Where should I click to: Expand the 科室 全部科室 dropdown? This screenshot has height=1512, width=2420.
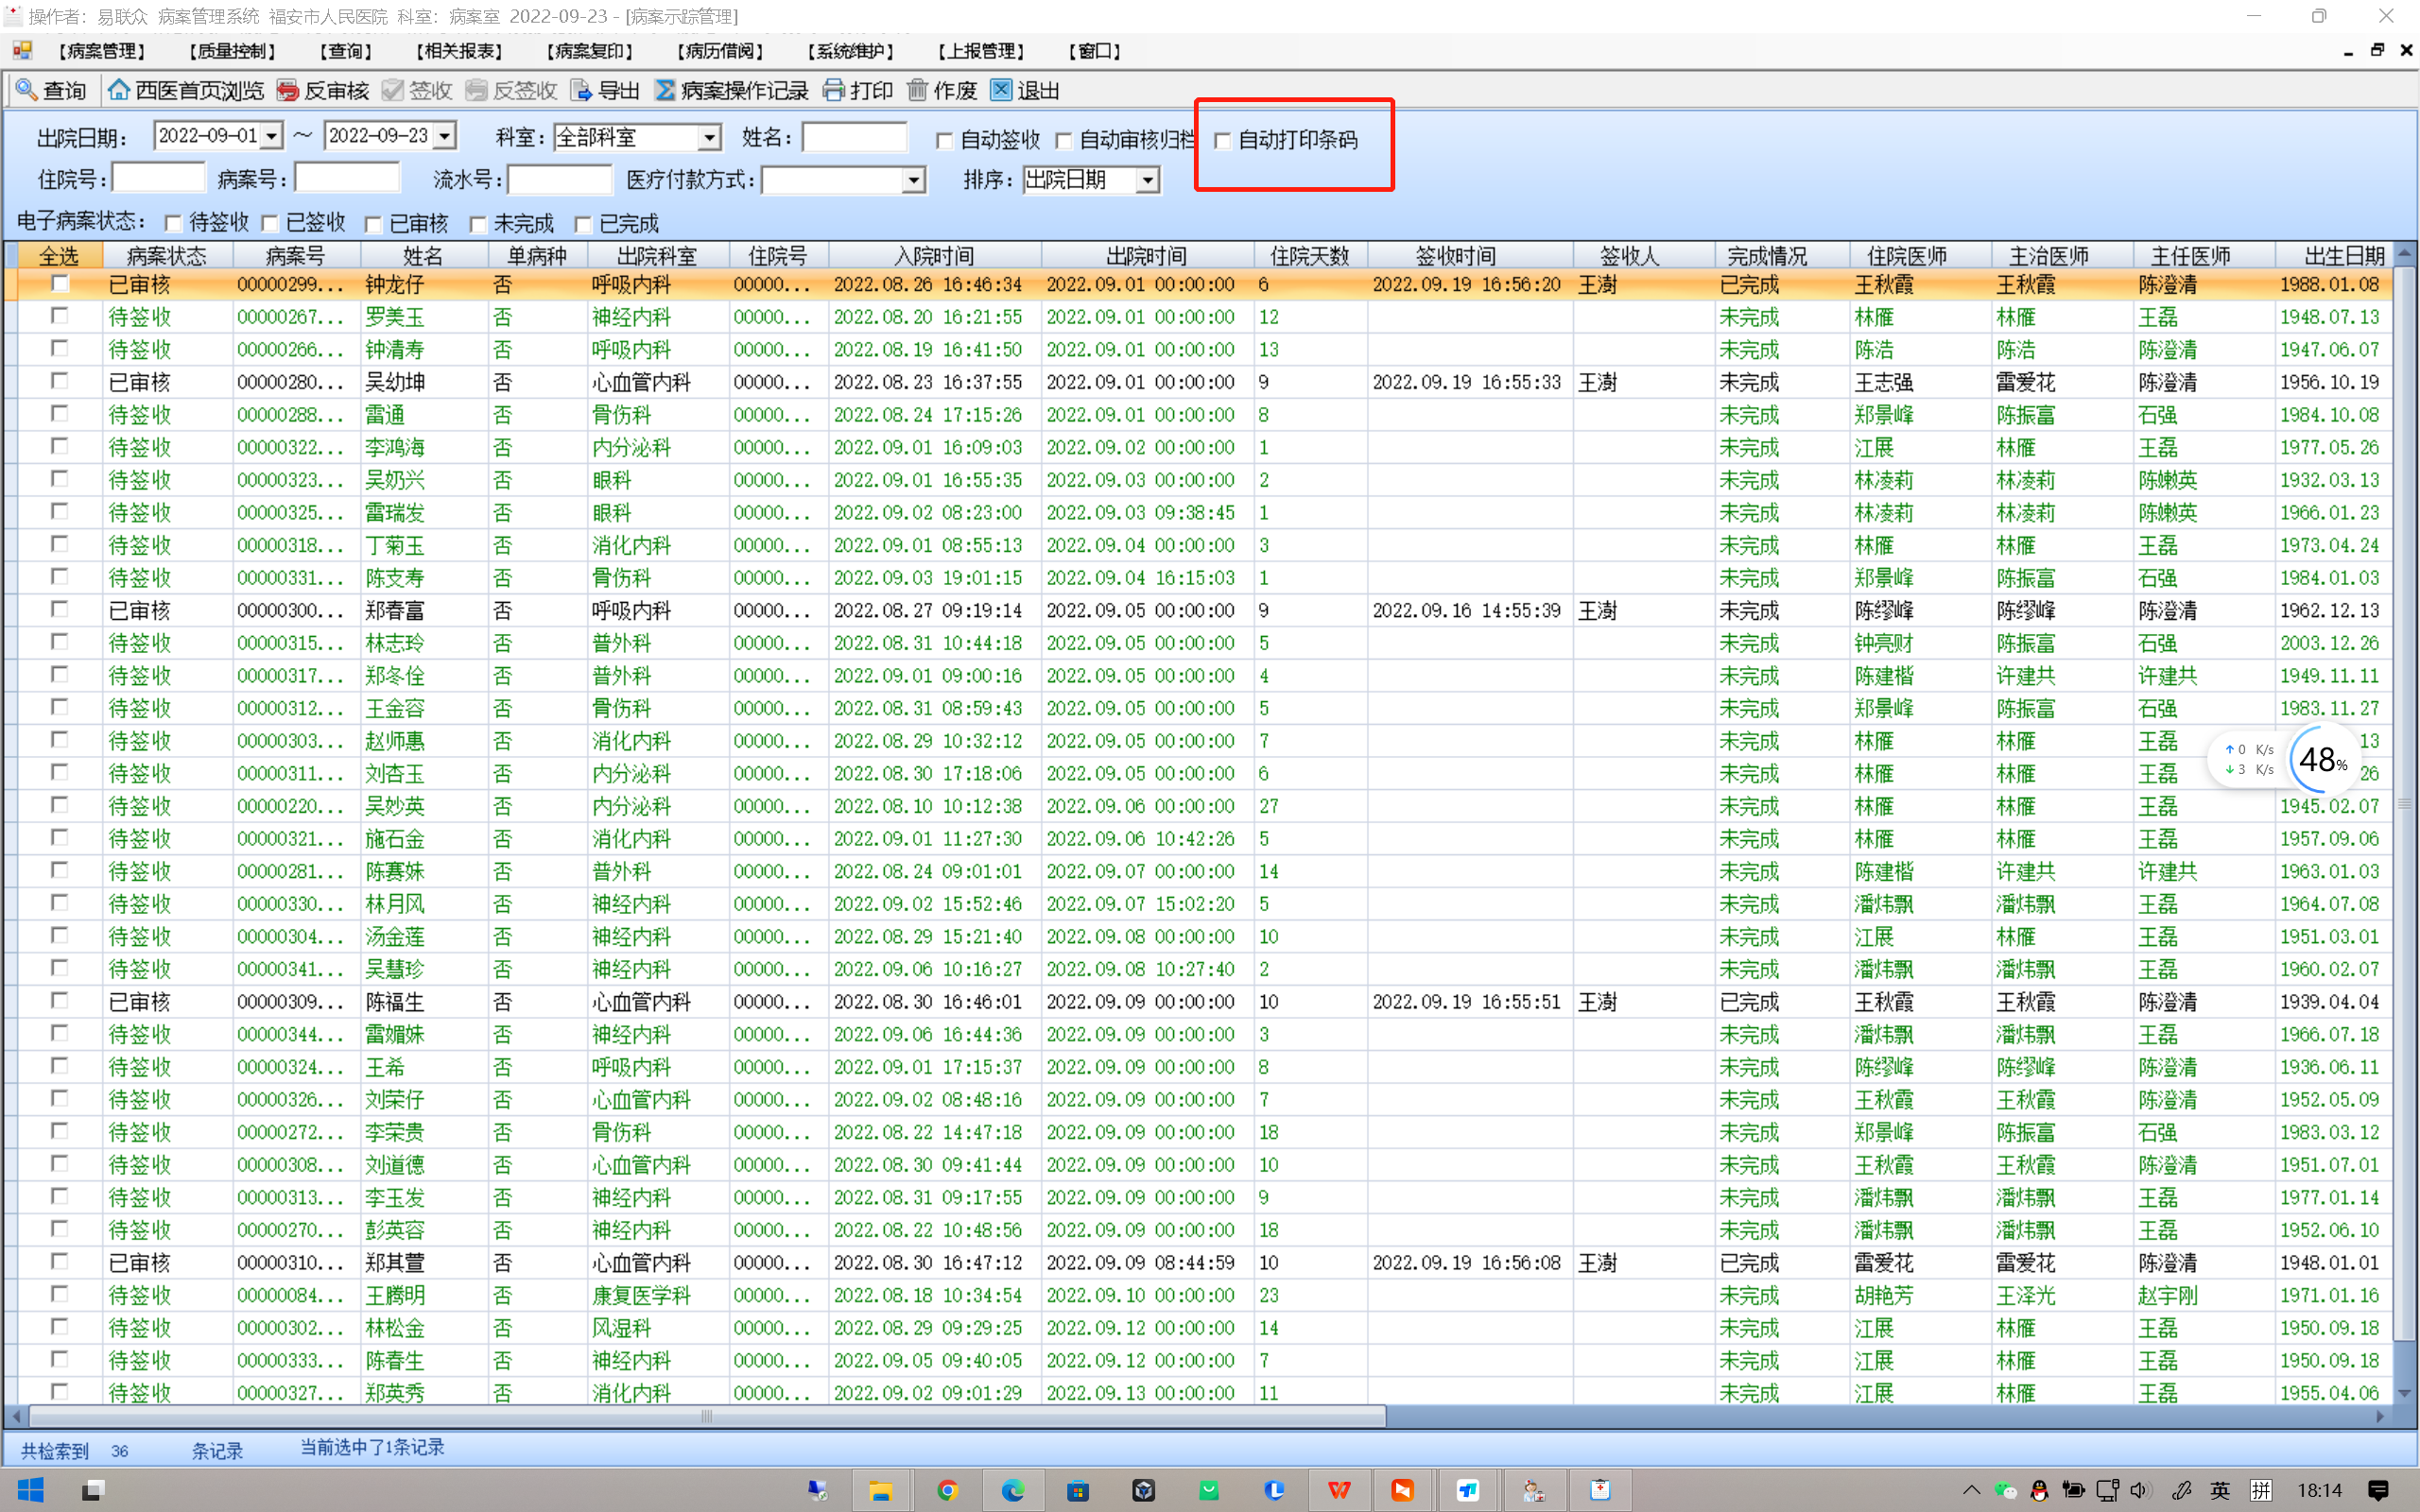(x=709, y=137)
